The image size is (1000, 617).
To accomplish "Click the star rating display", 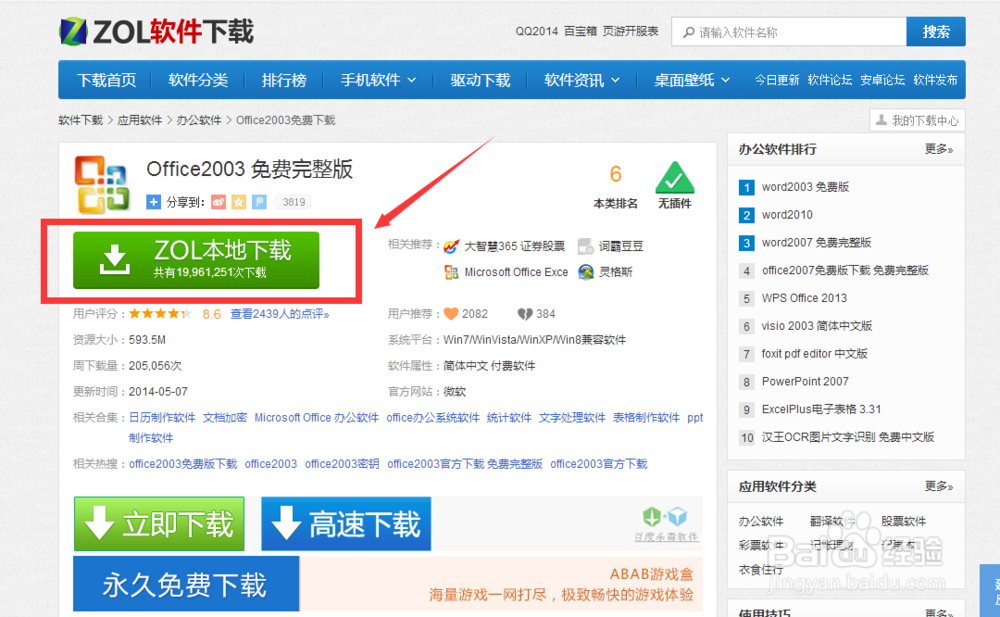I will 160,314.
